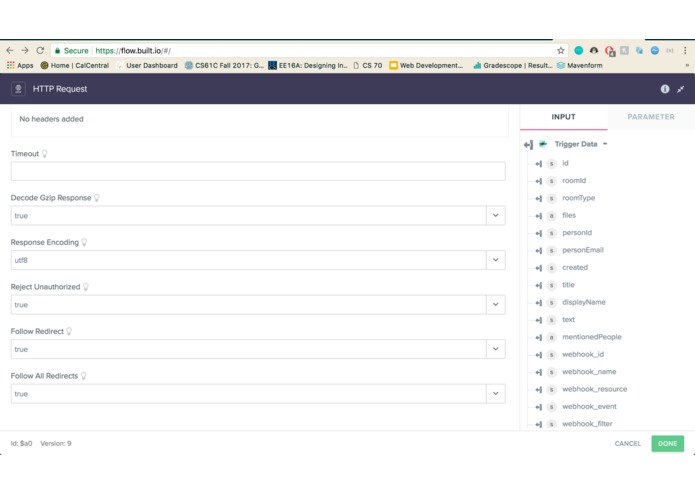Click the 'No headers added' text
The image size is (695, 494).
[x=51, y=119]
